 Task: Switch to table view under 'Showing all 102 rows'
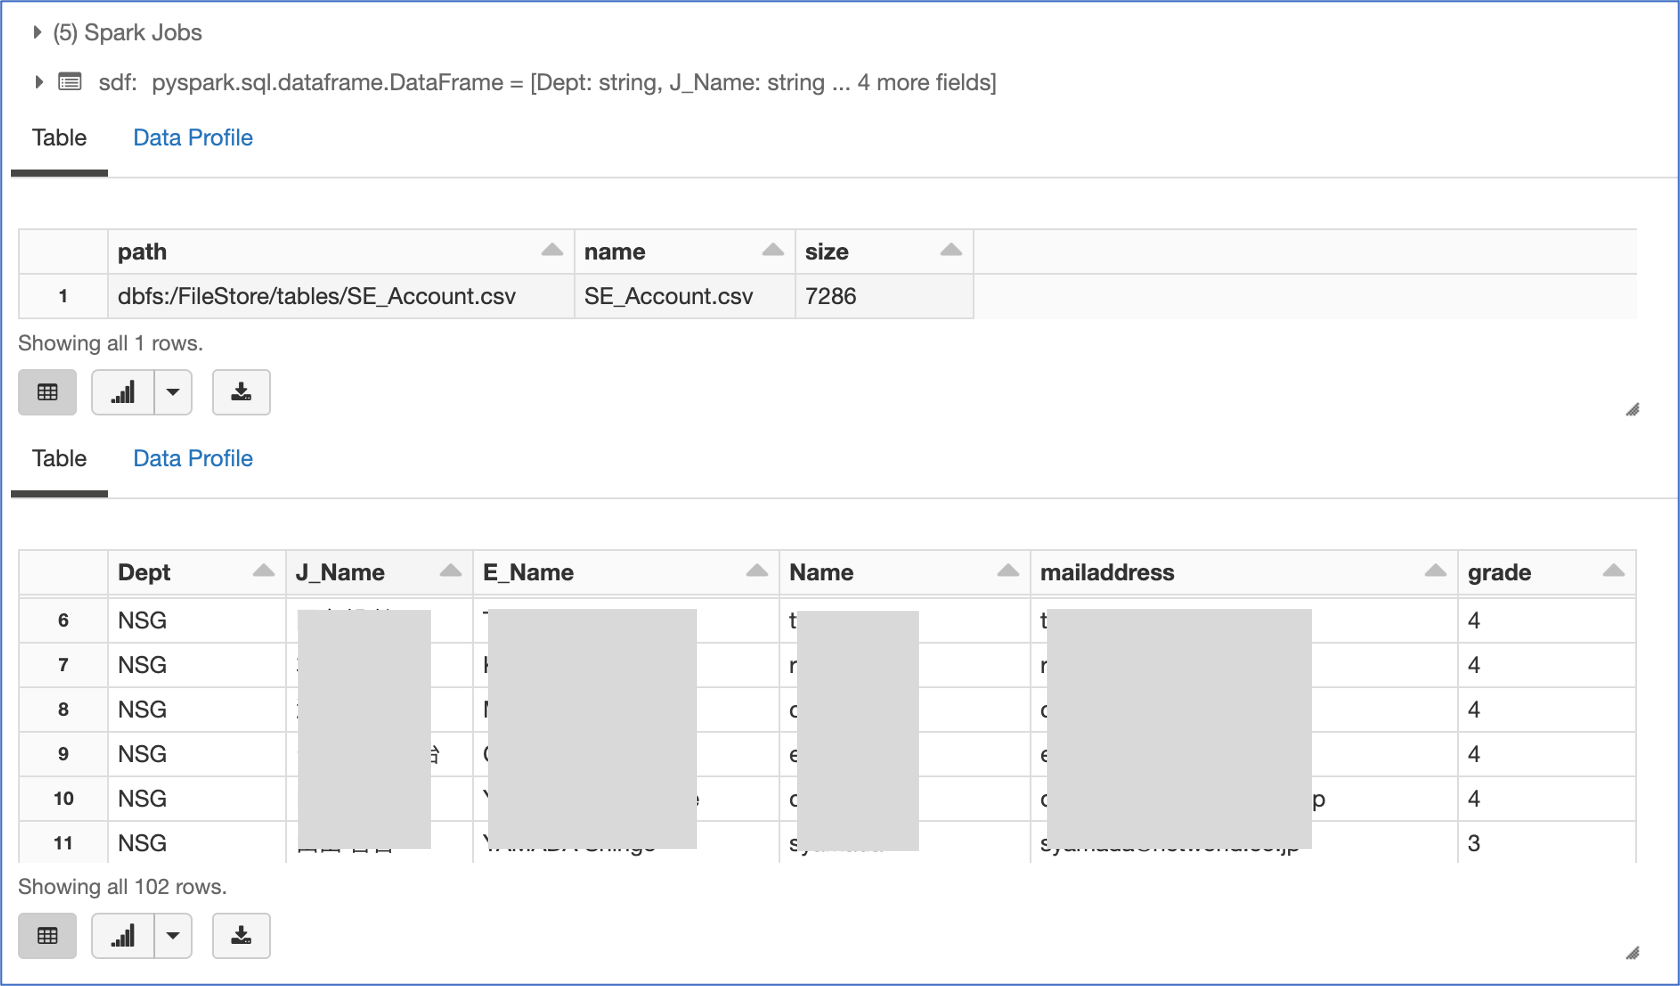[x=47, y=936]
